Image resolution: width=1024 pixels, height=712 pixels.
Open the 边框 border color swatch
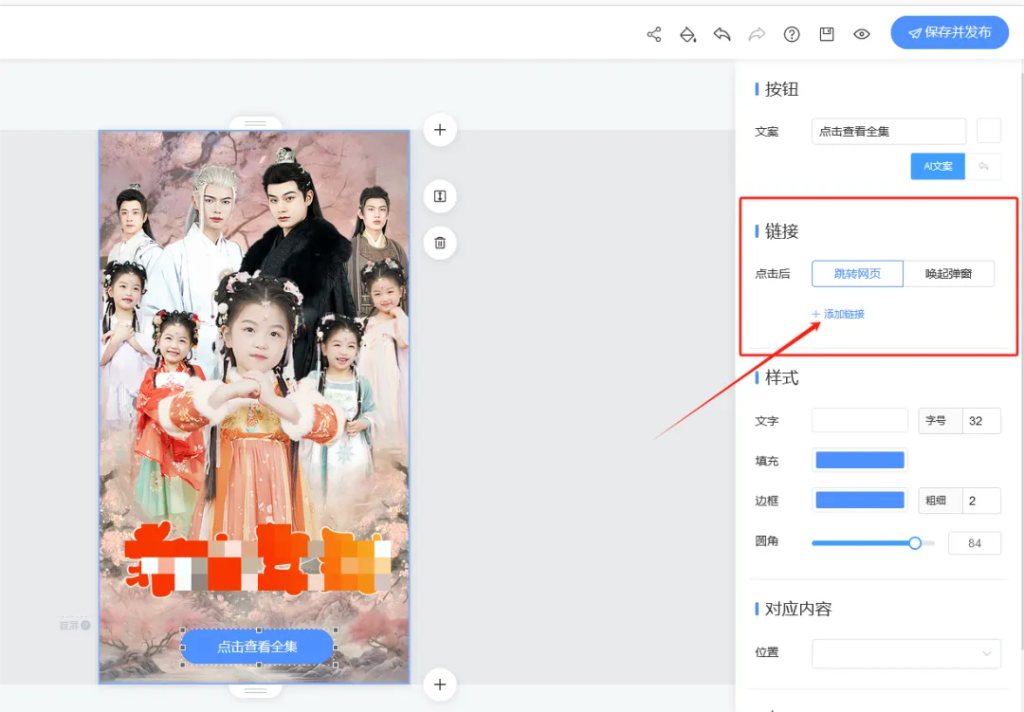[859, 500]
